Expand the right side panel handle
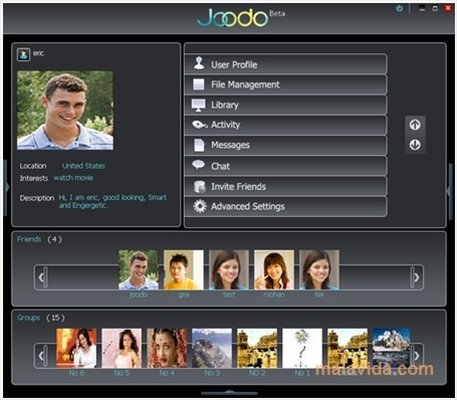The height and width of the screenshot is (400, 457). coord(450,191)
